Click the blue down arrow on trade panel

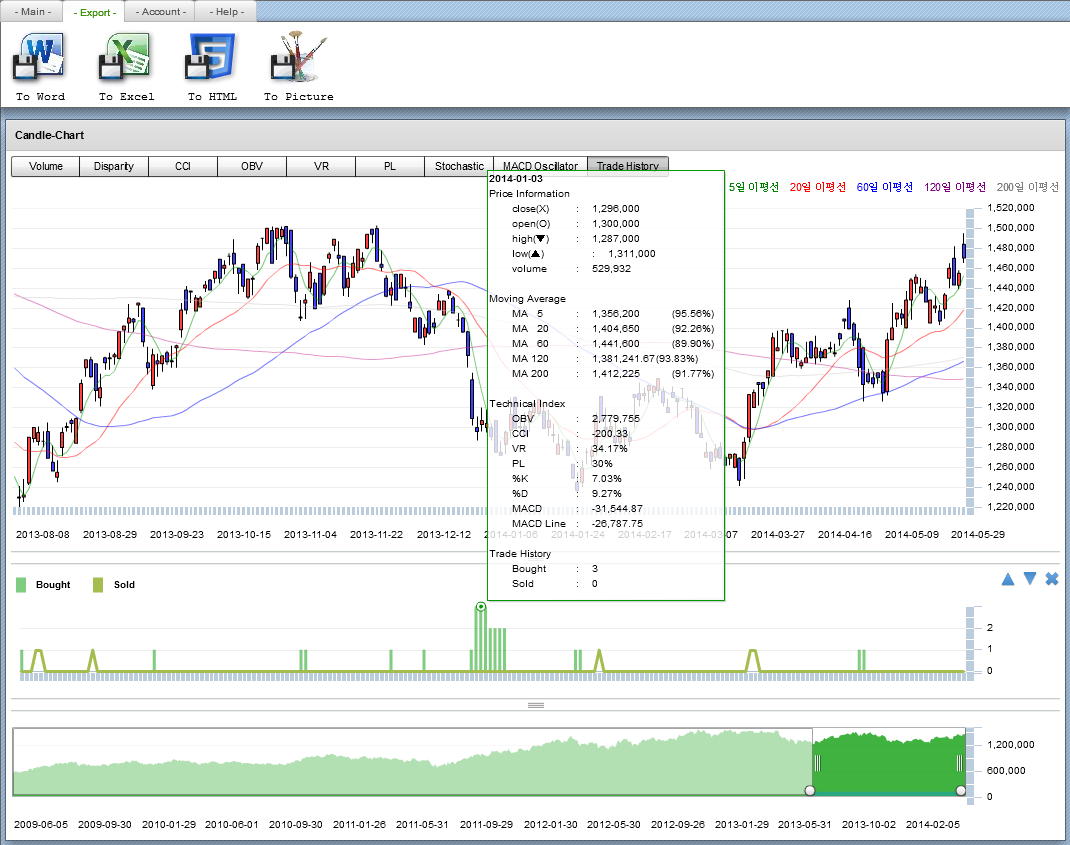coord(1029,579)
